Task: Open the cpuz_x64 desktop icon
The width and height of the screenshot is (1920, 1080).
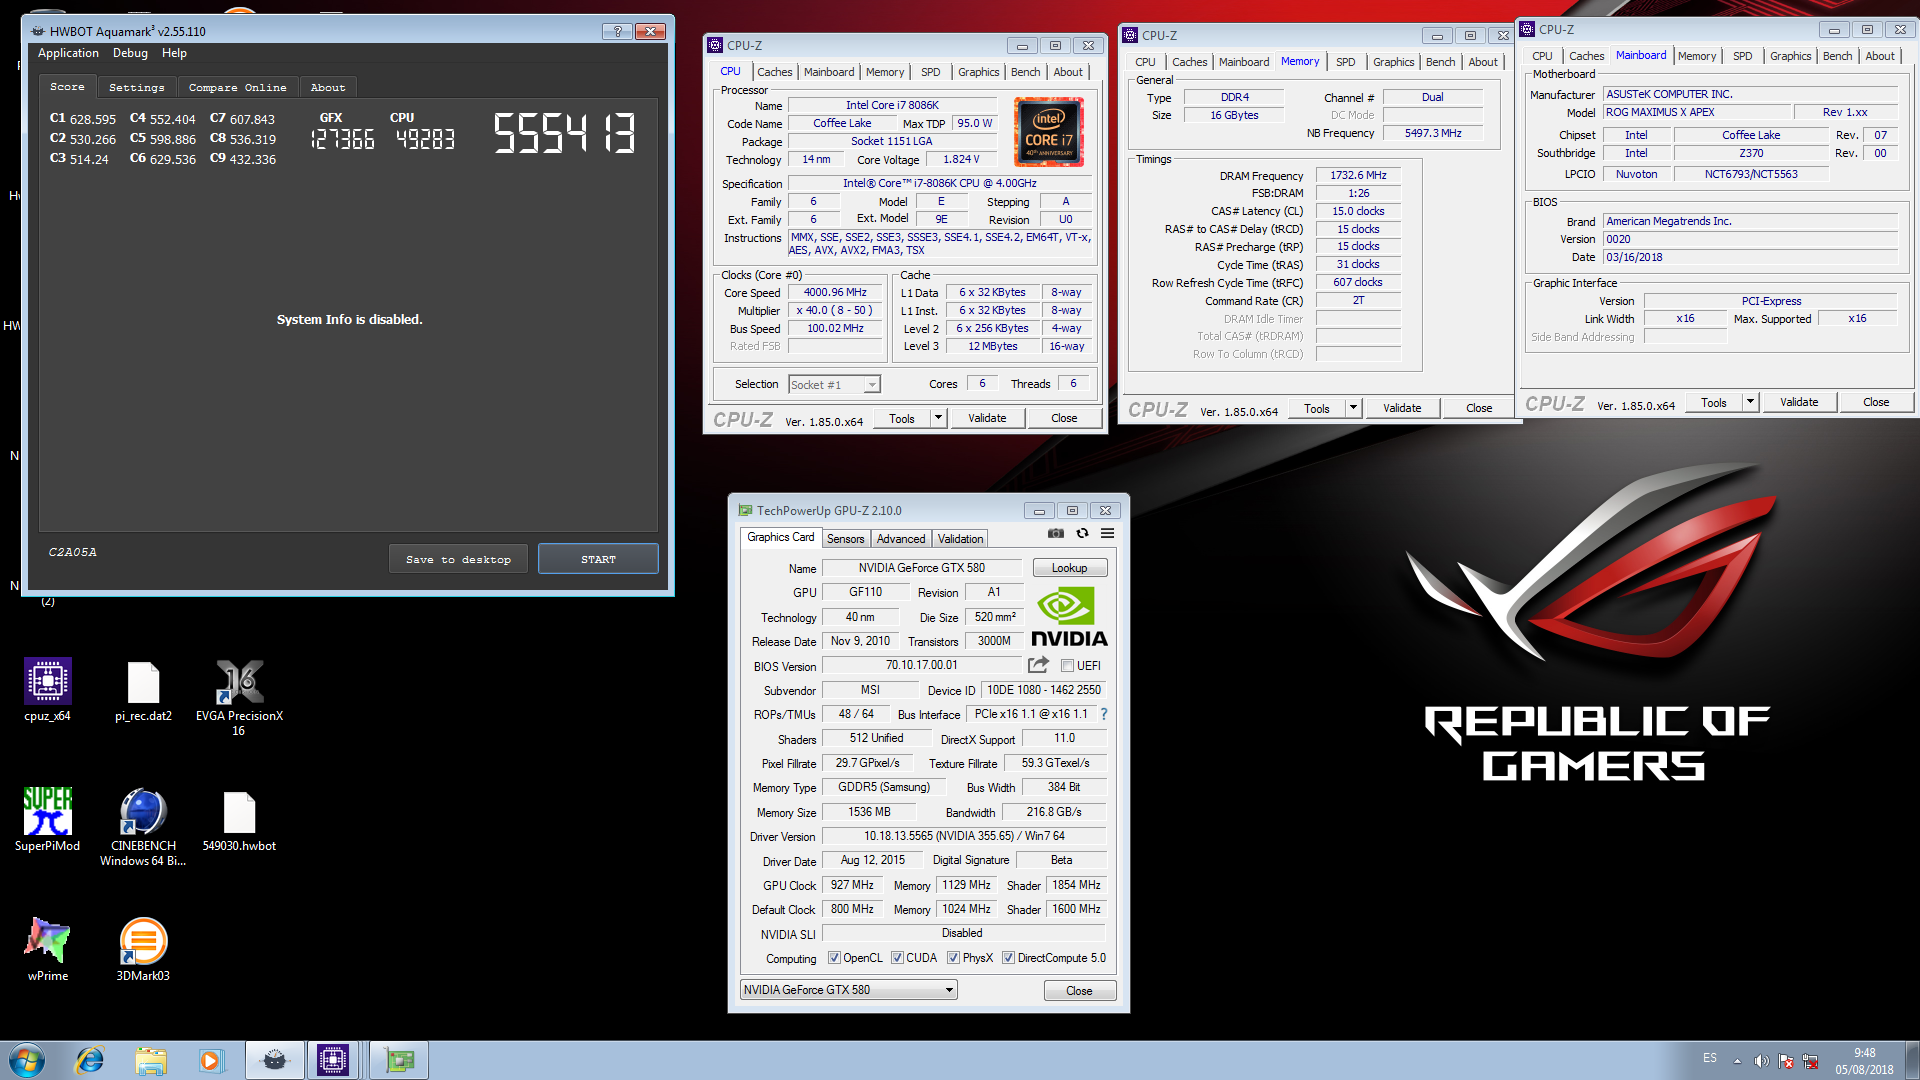Action: click(x=47, y=690)
